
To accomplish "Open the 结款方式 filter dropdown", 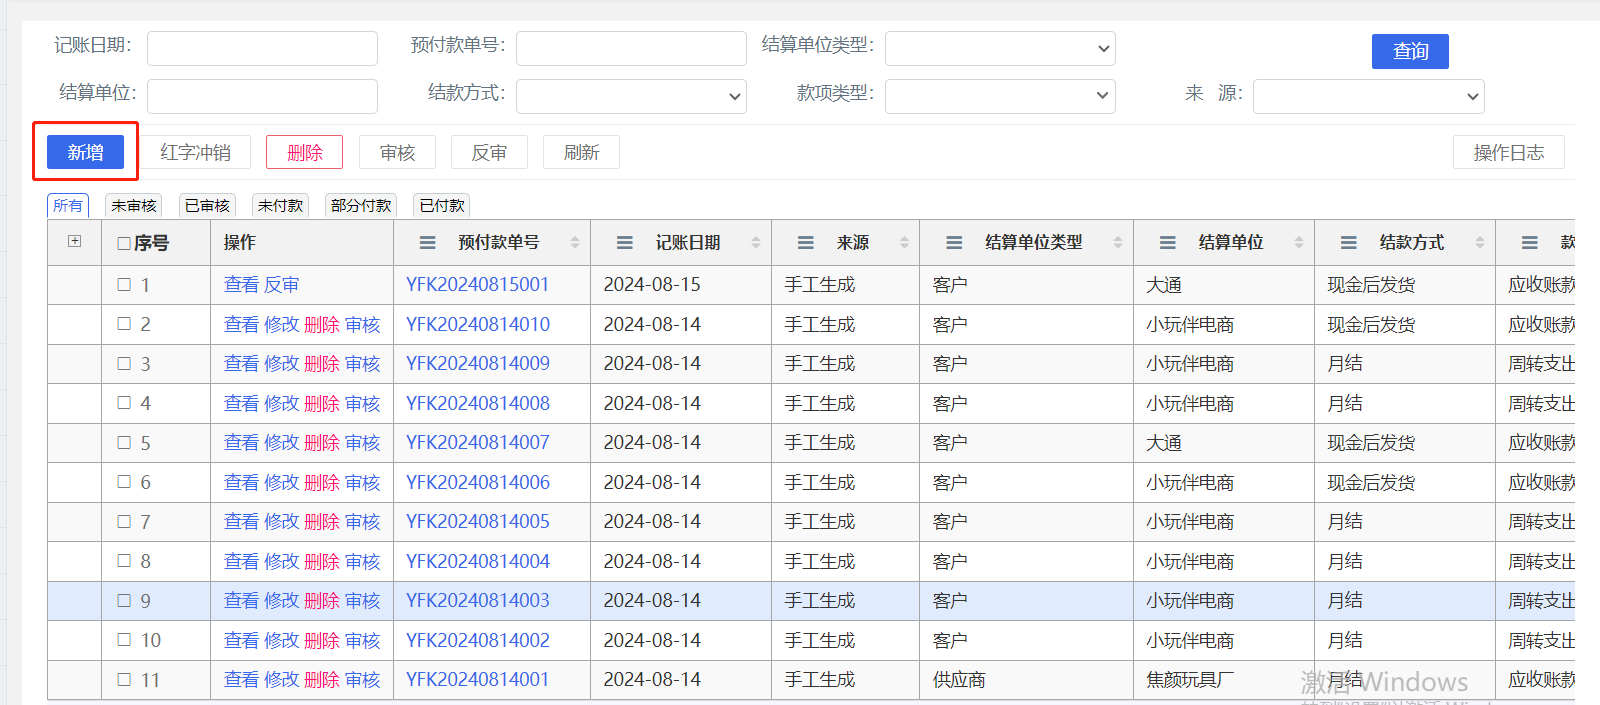I will 631,96.
